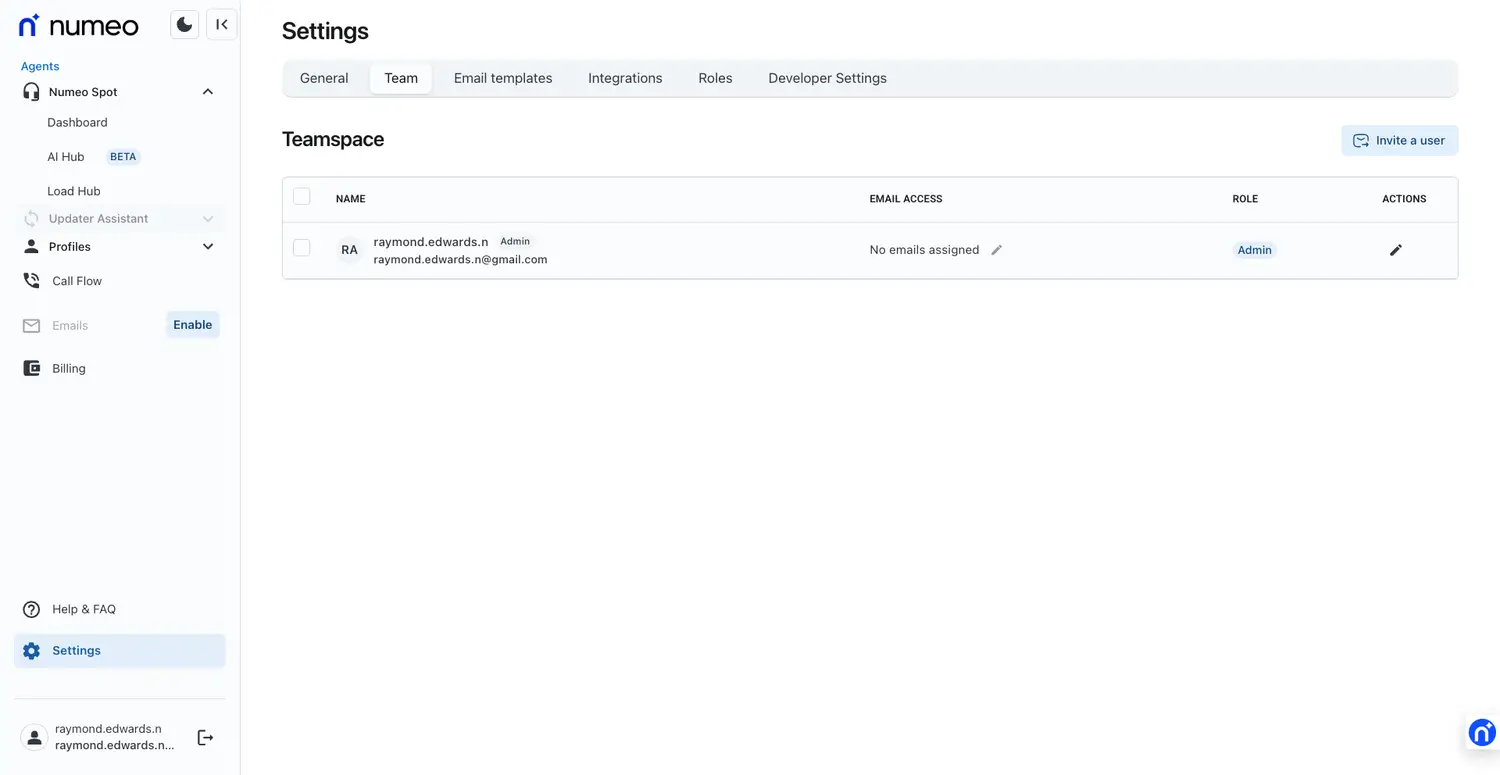This screenshot has height=775, width=1500.
Task: Open Help & FAQ page
Action: (x=84, y=609)
